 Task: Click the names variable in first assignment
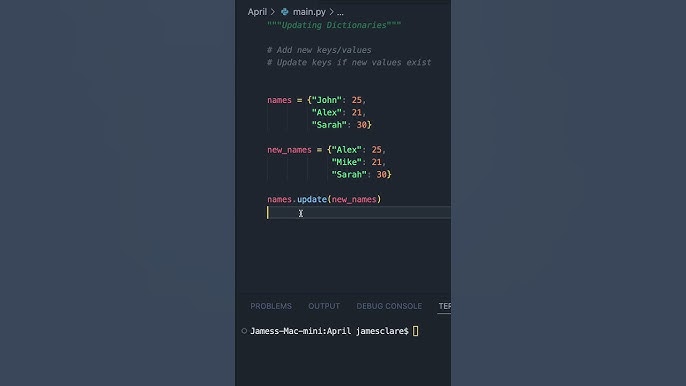click(x=279, y=100)
